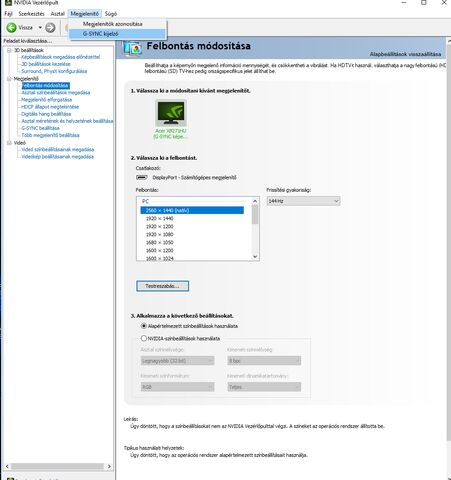Open Videókép beállításainak megadása
Viewport: 451px width, 480px height.
(57, 157)
